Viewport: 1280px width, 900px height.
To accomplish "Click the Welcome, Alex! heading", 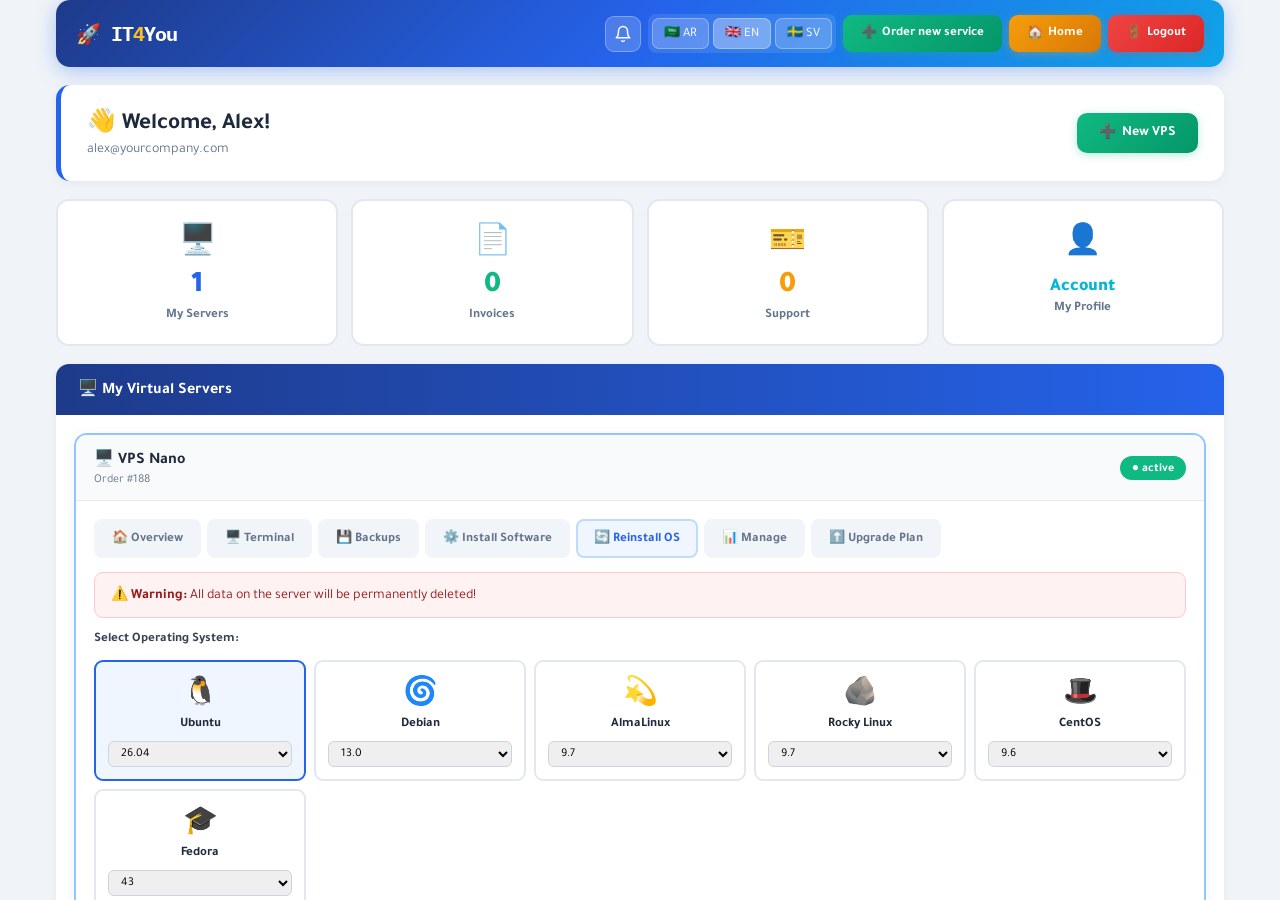I will pyautogui.click(x=179, y=122).
